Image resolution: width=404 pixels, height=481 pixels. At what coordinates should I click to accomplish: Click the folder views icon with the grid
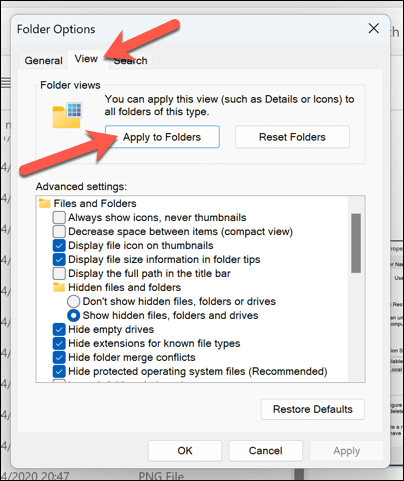point(67,115)
